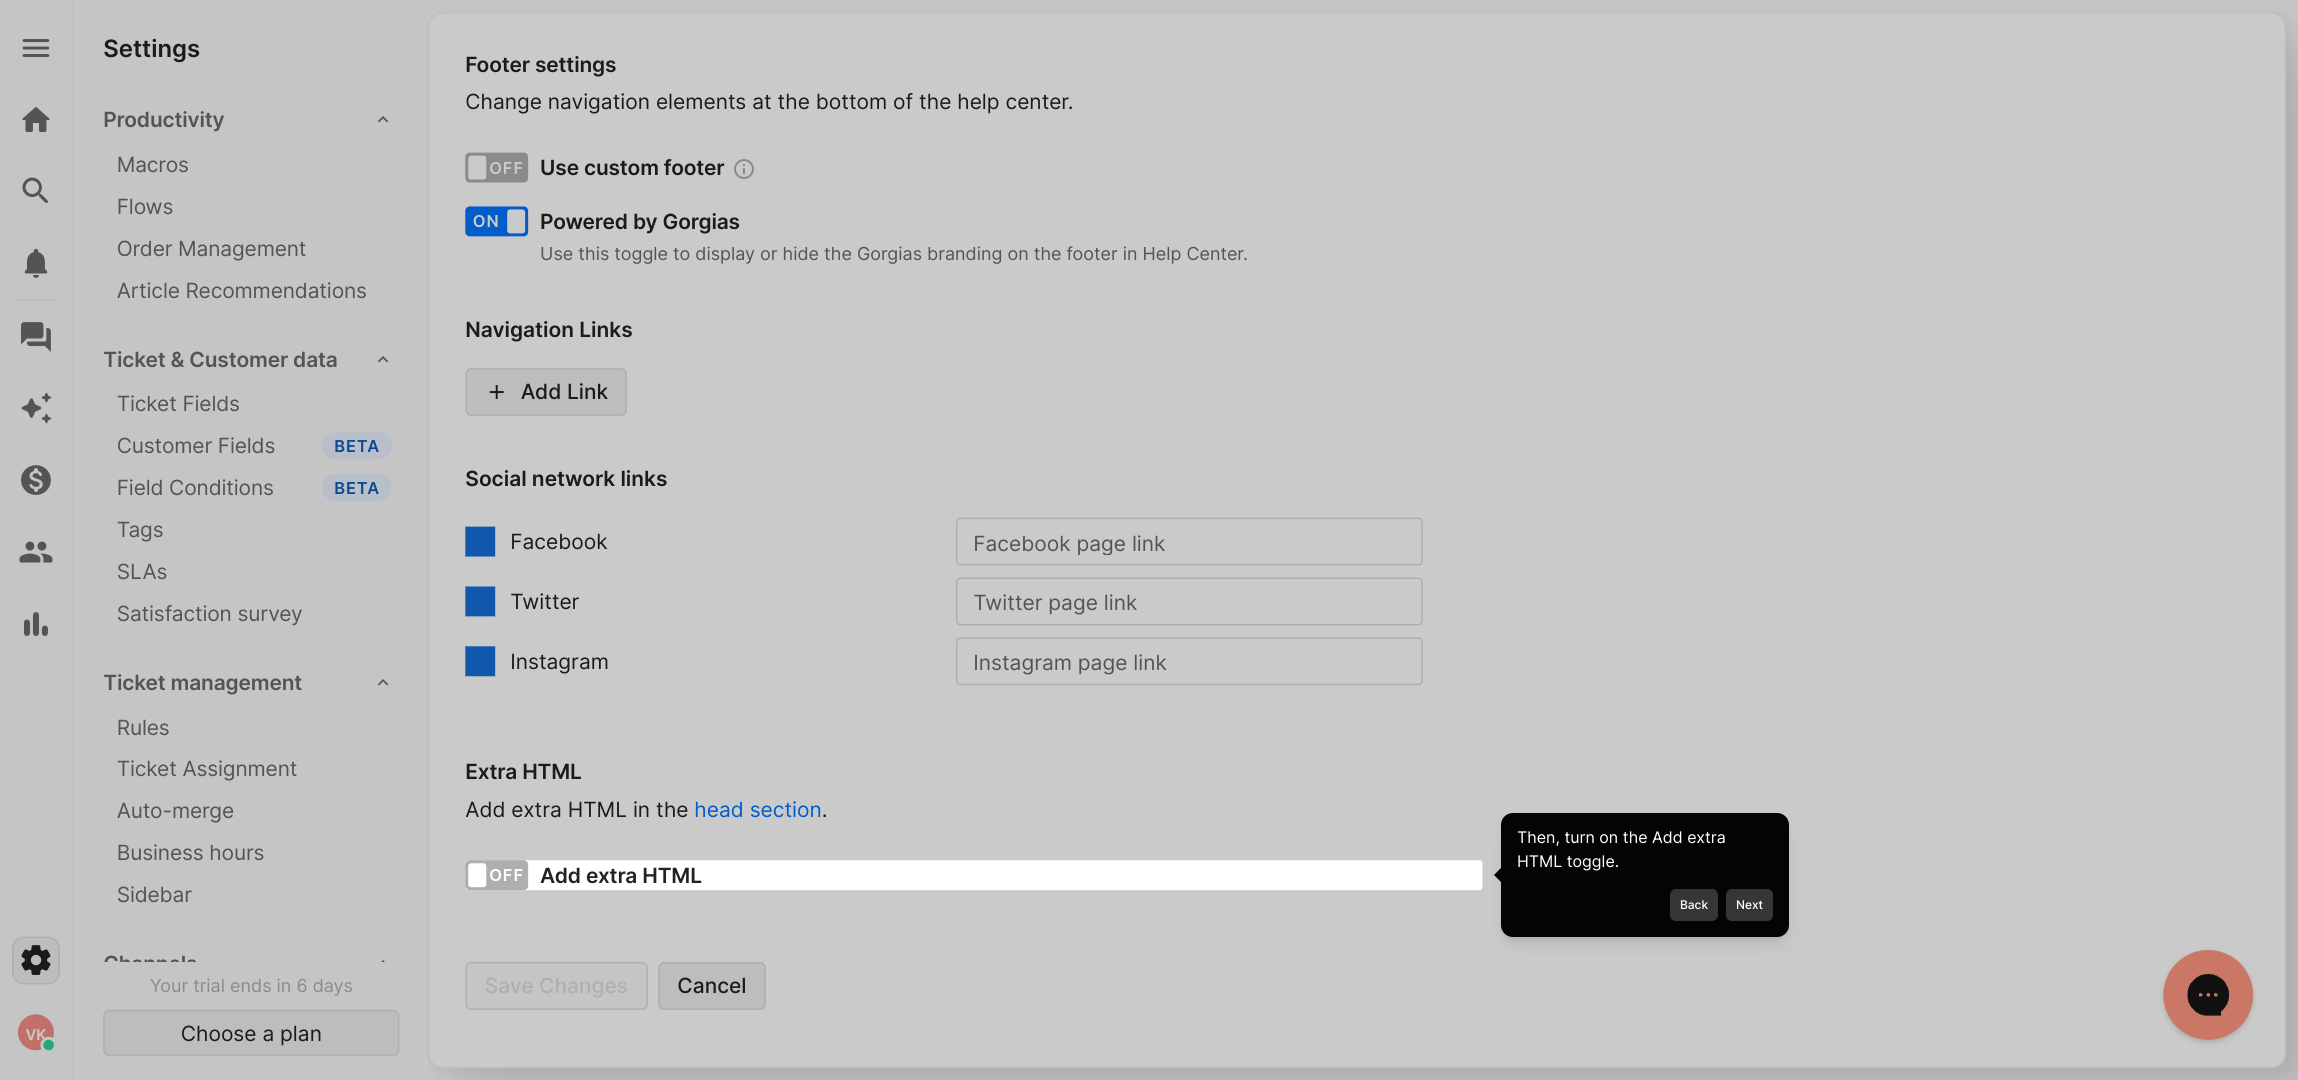The width and height of the screenshot is (2298, 1080).
Task: Open the statistics bar chart icon
Action: (36, 625)
